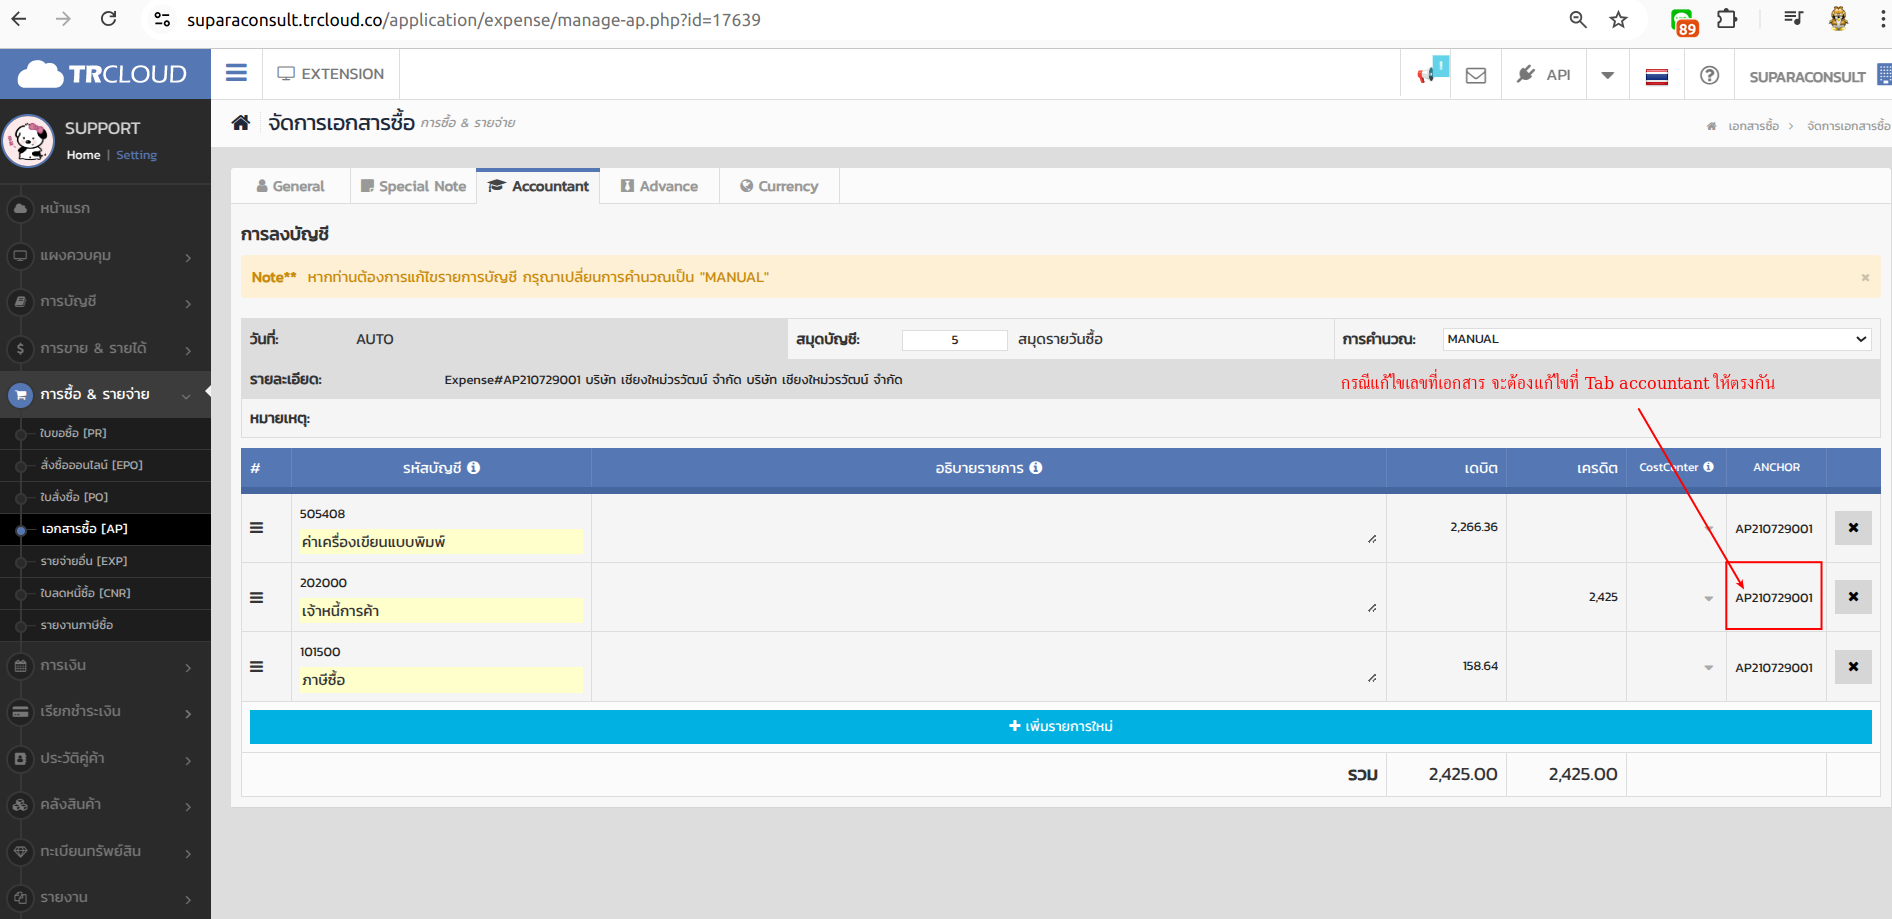Viewport: 1892px width, 919px height.
Task: Grab the reorder handle for row 101500
Action: pos(257,666)
